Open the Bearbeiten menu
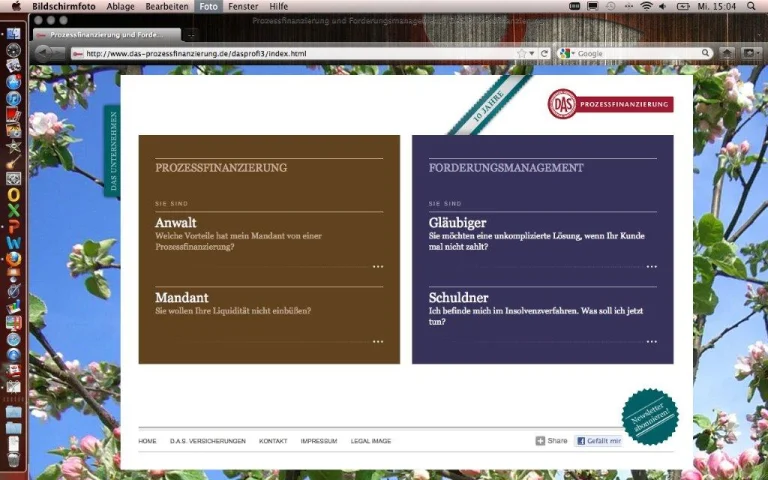Viewport: 768px width, 480px height. [x=167, y=6]
